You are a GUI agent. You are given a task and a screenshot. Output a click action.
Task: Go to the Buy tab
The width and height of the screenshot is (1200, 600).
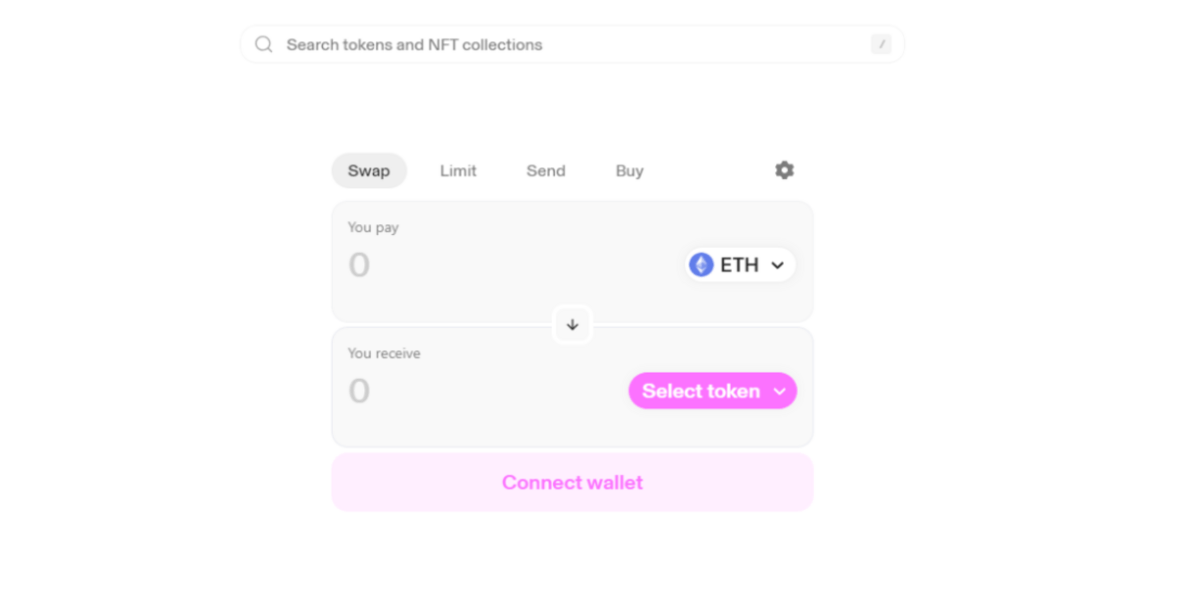click(630, 171)
